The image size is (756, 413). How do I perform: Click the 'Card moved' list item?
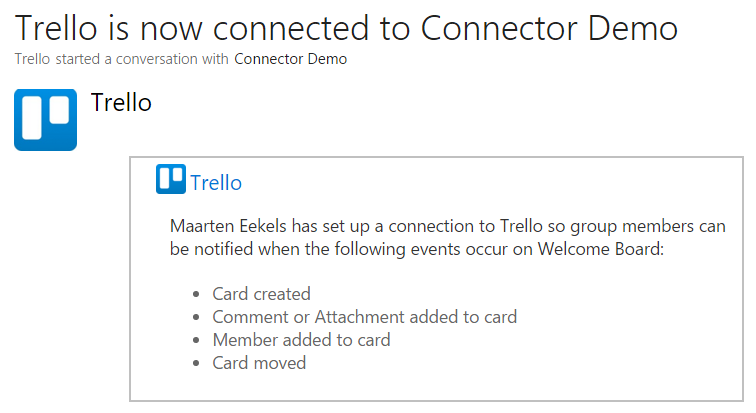coord(259,363)
